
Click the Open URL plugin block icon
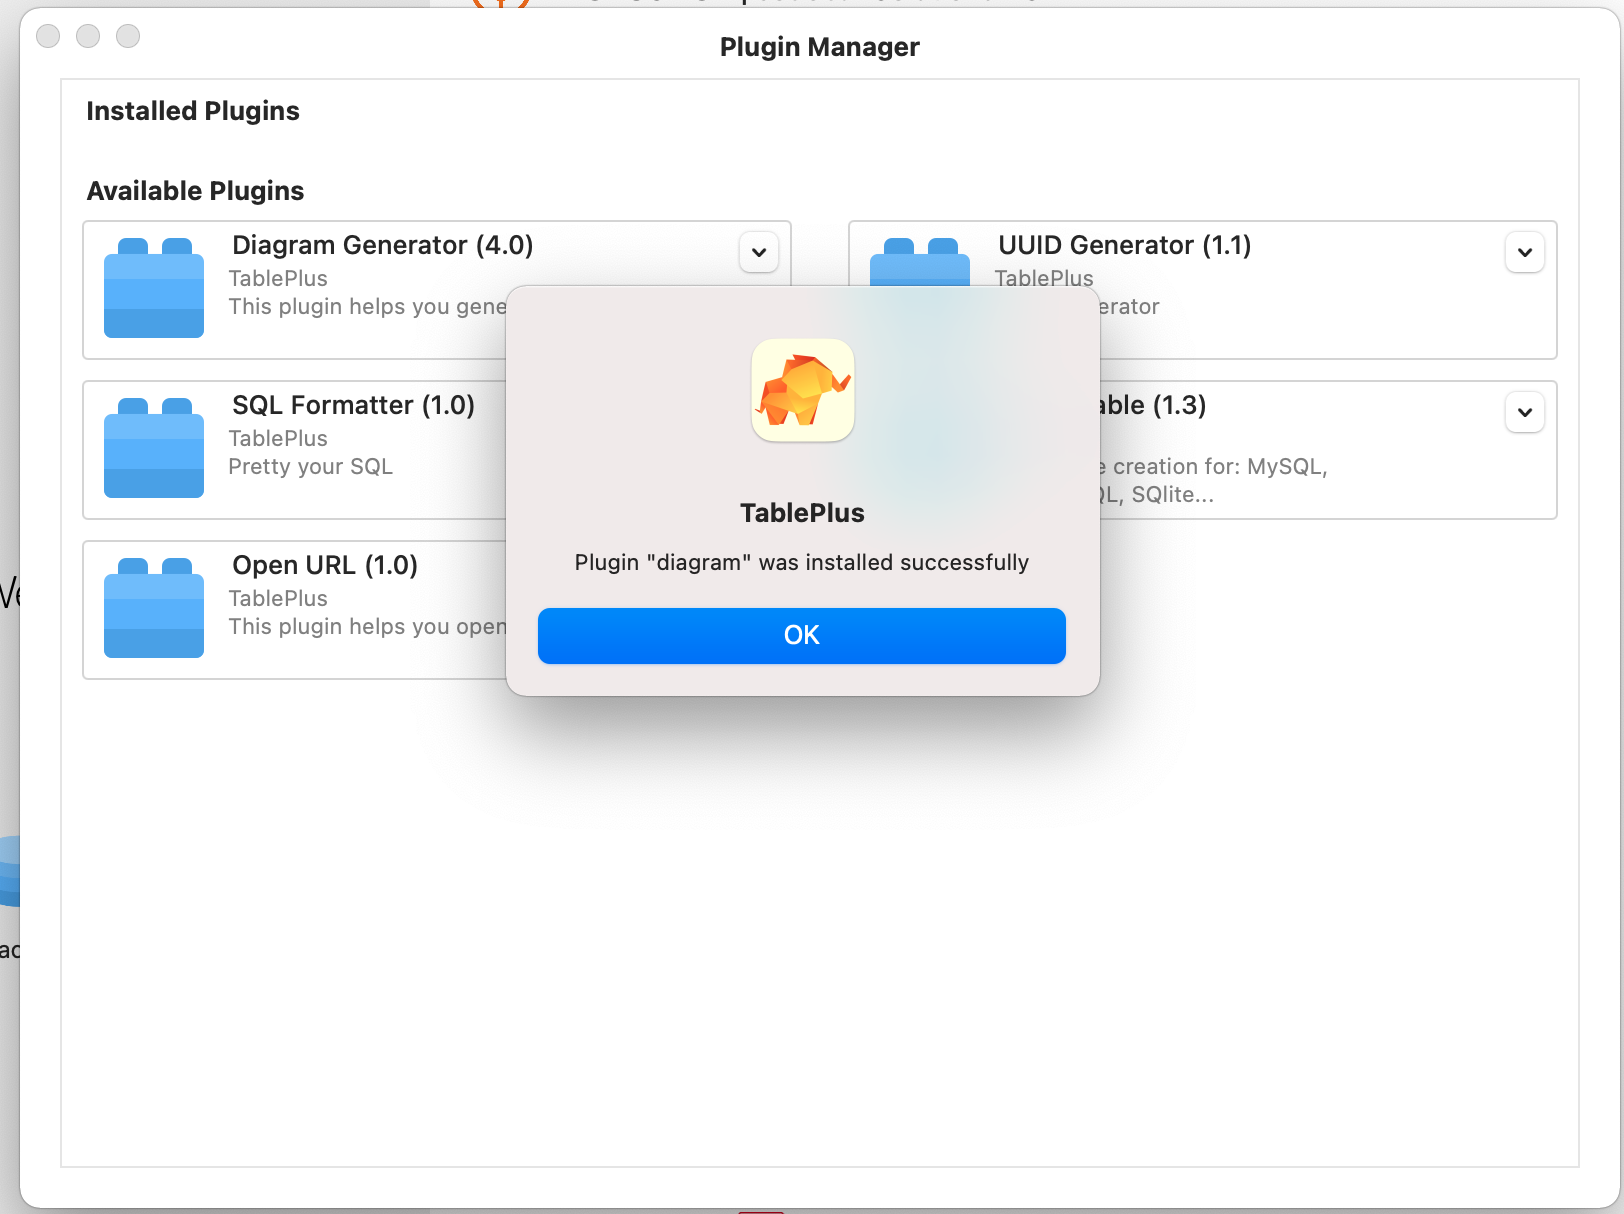[154, 608]
